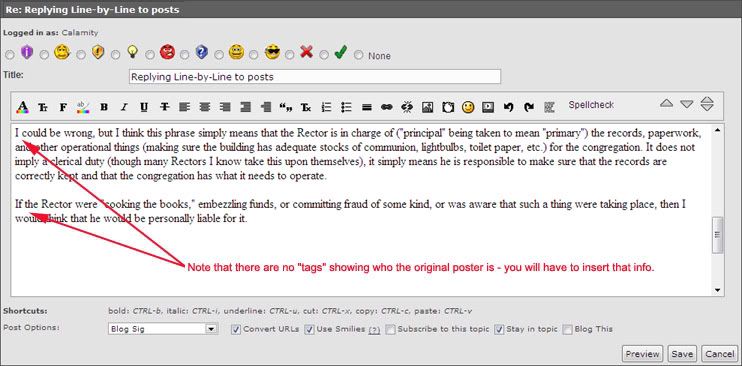
Task: Select the green check mark post icon
Action: (341, 52)
